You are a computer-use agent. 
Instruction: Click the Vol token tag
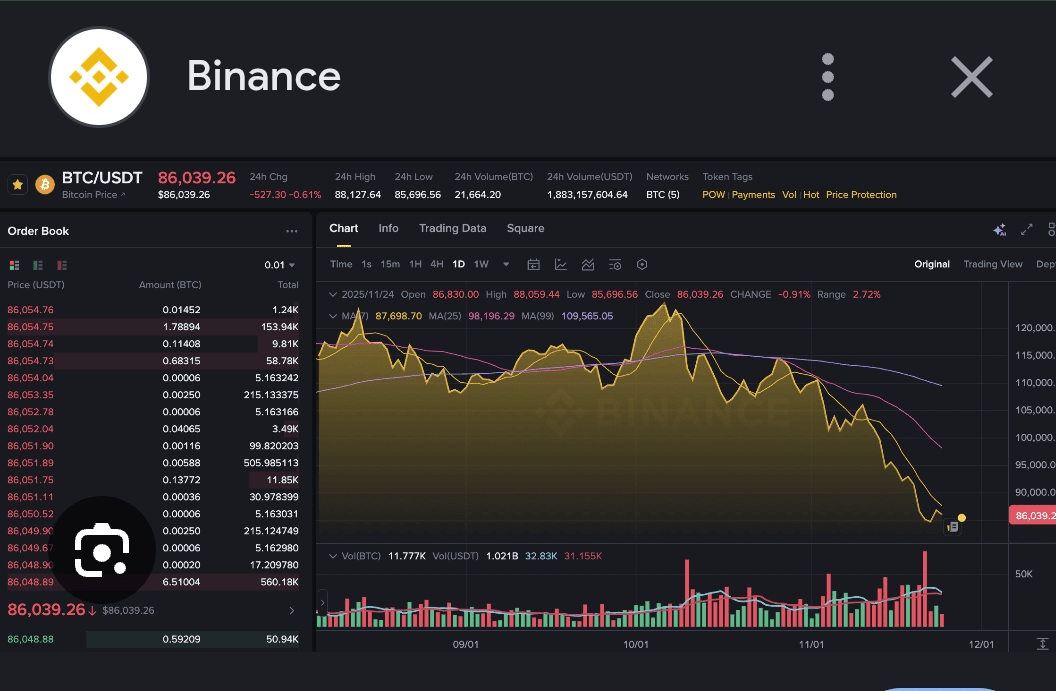[789, 195]
